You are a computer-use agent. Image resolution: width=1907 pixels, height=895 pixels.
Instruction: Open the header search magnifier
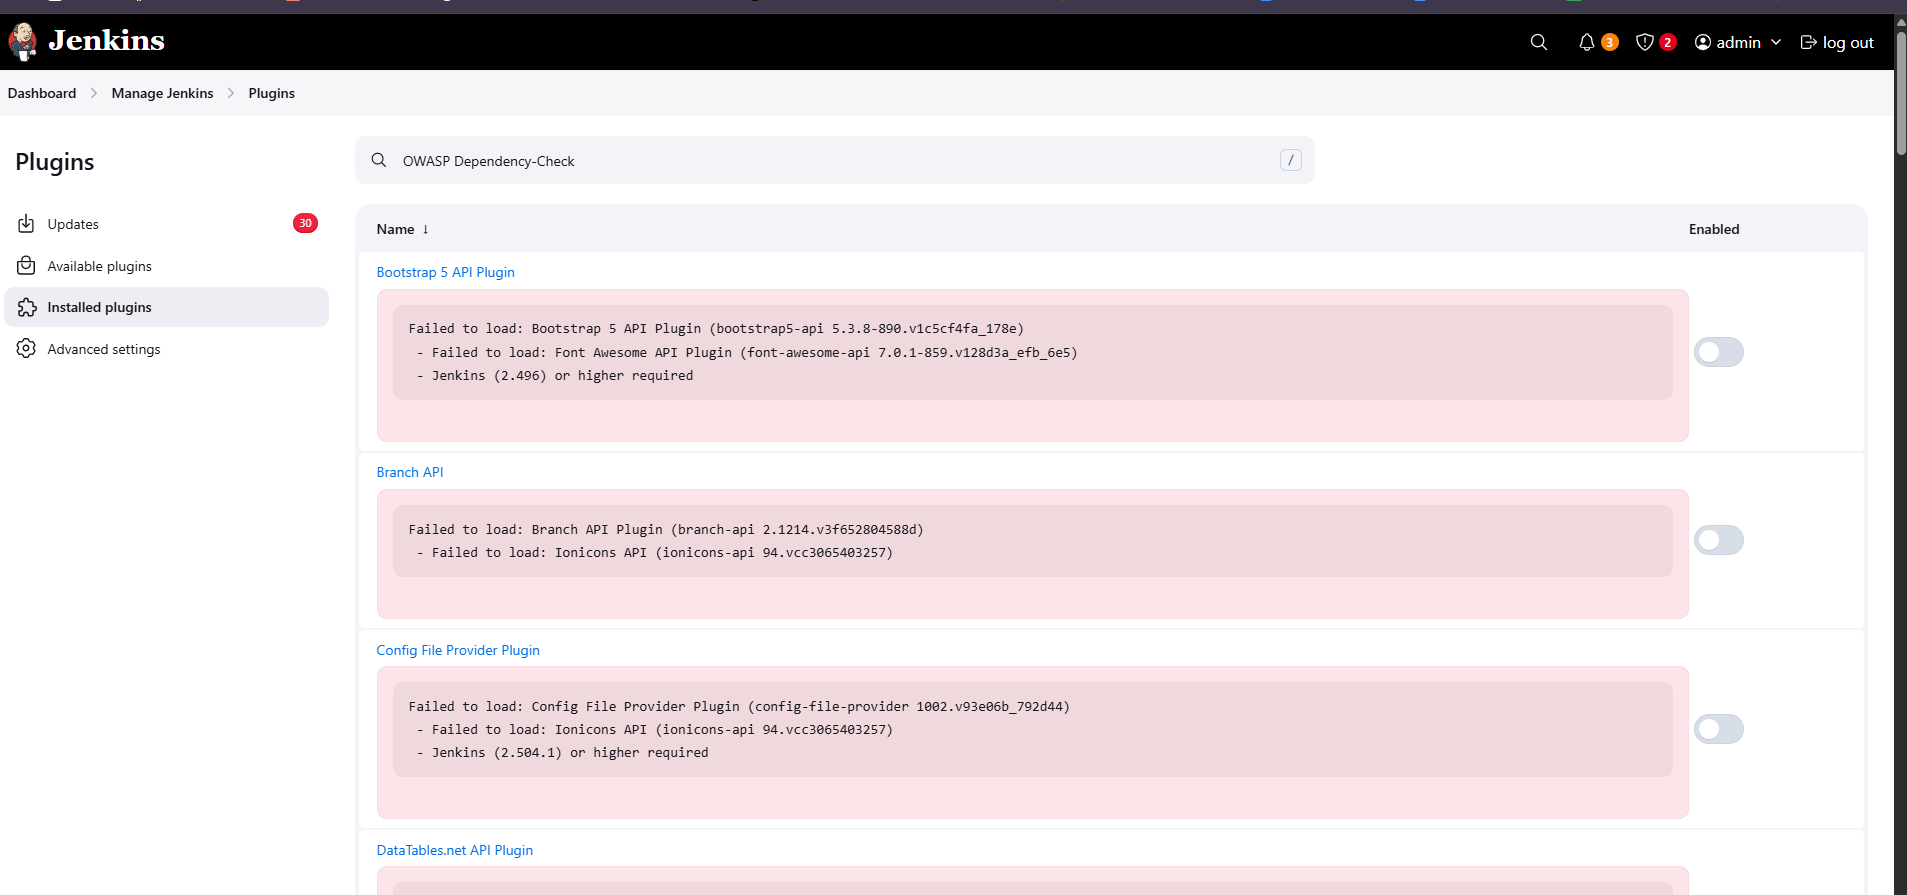coord(1539,42)
